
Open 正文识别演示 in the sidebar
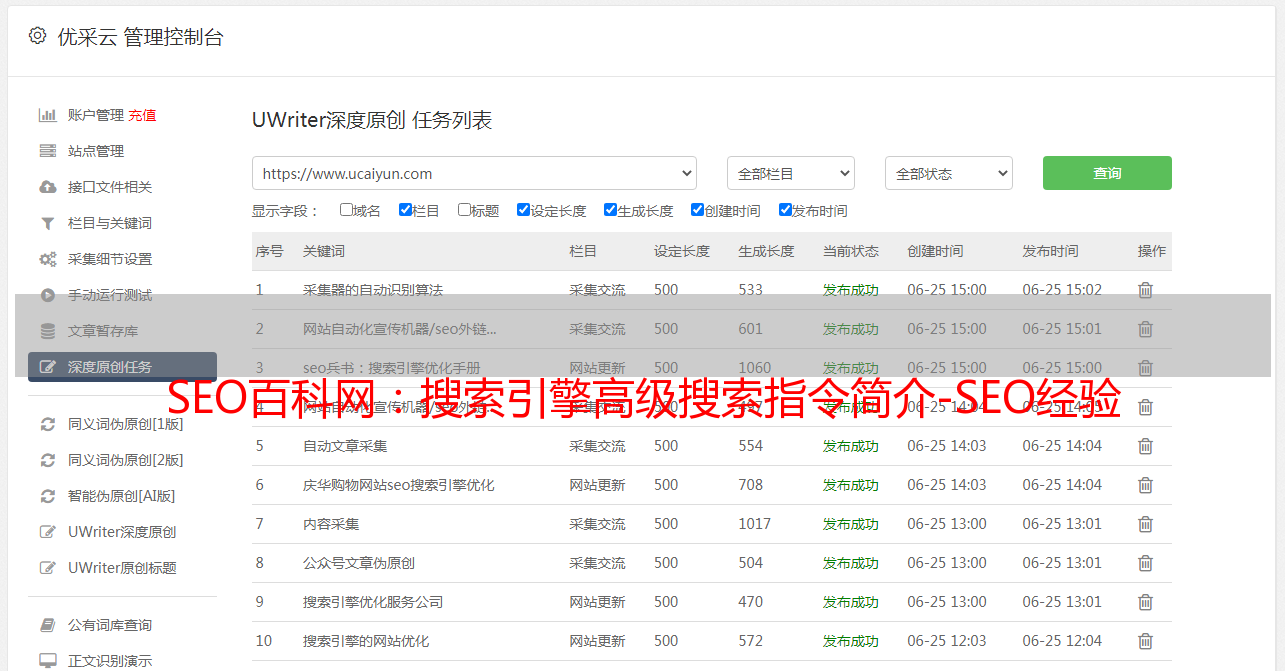(110, 661)
